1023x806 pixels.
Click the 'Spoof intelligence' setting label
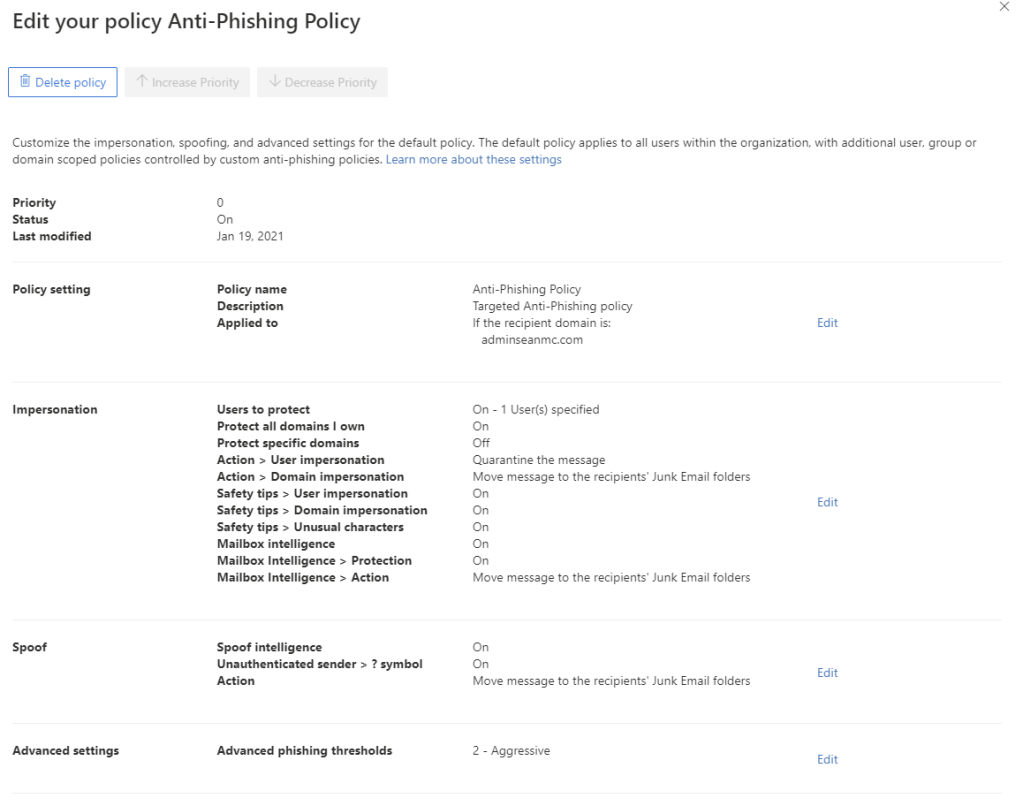pos(269,647)
